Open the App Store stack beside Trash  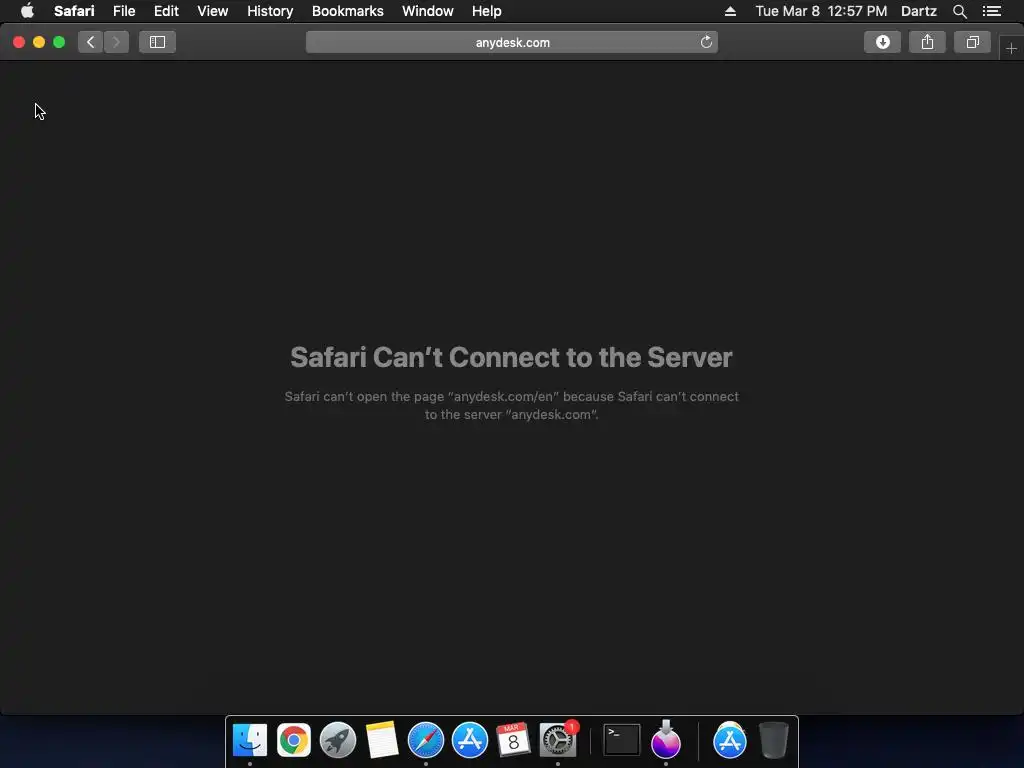(729, 740)
